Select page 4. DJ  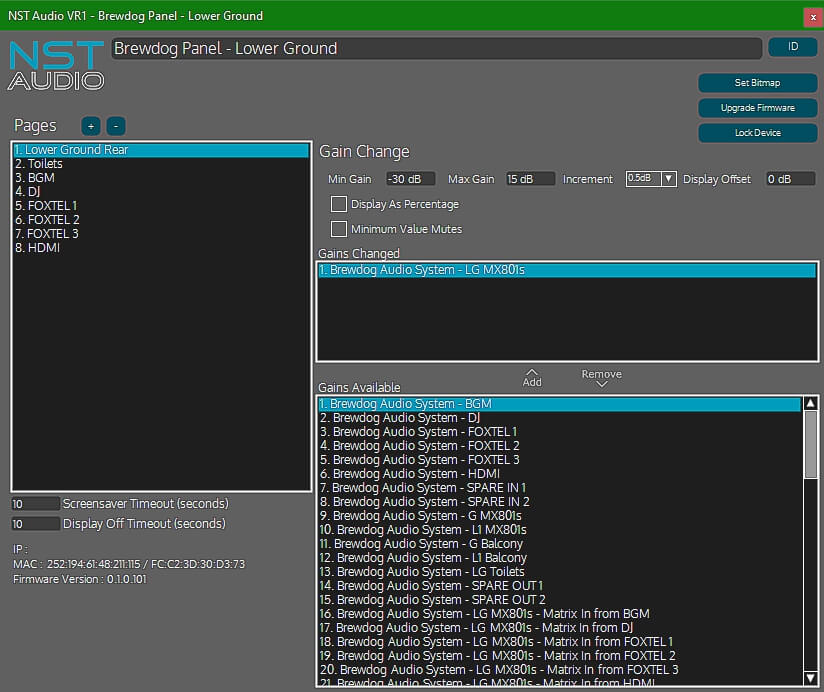coord(161,192)
